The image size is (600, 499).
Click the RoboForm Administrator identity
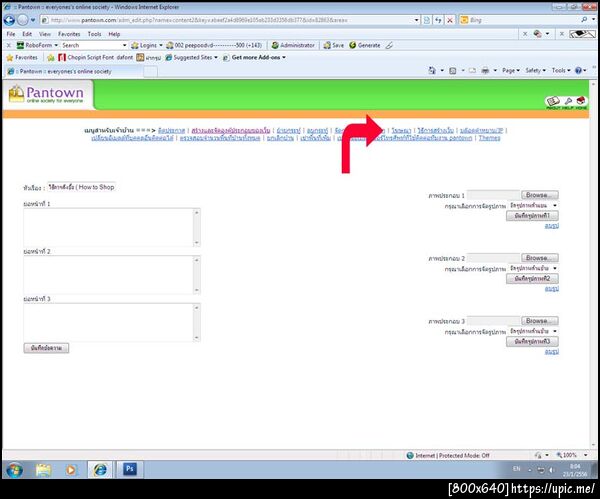coord(293,45)
